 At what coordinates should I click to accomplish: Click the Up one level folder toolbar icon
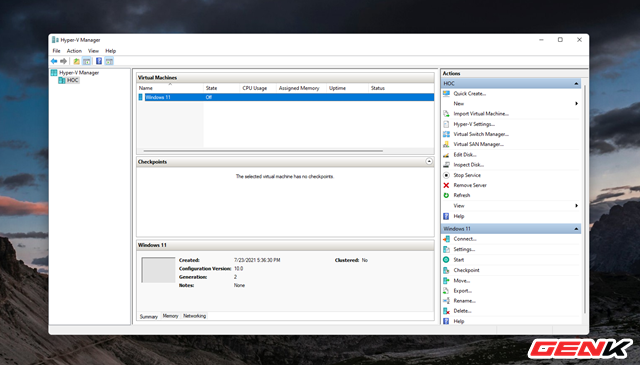(x=76, y=61)
